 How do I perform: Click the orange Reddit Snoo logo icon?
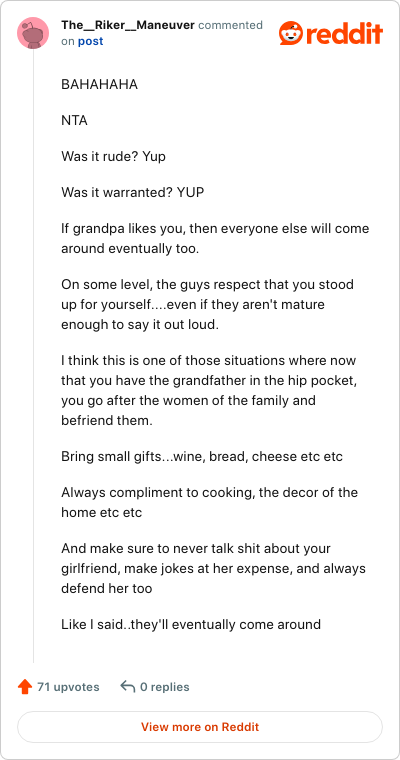pos(291,33)
